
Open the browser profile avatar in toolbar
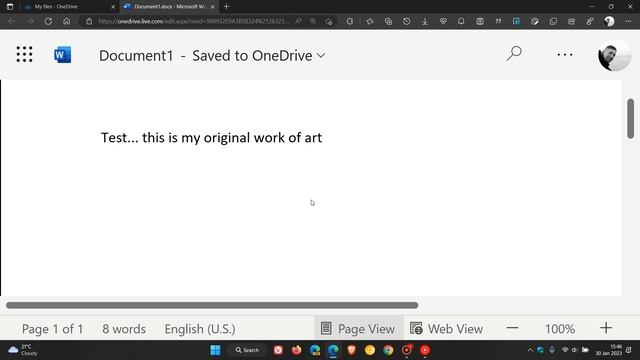pos(609,21)
